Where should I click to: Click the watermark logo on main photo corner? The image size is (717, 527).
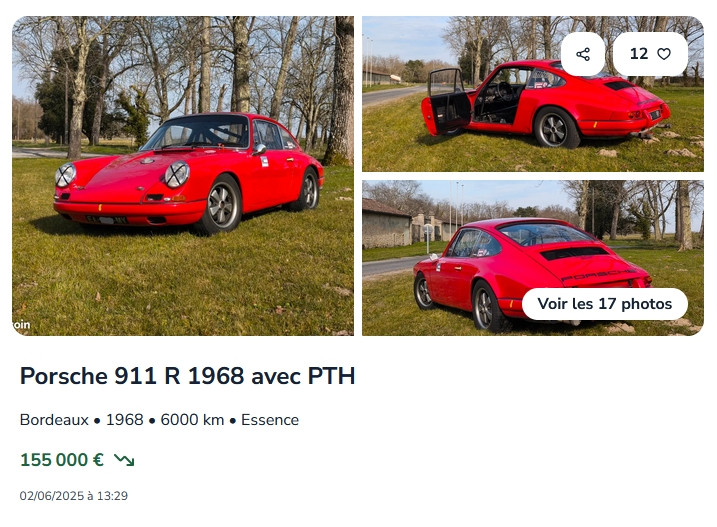(x=21, y=325)
